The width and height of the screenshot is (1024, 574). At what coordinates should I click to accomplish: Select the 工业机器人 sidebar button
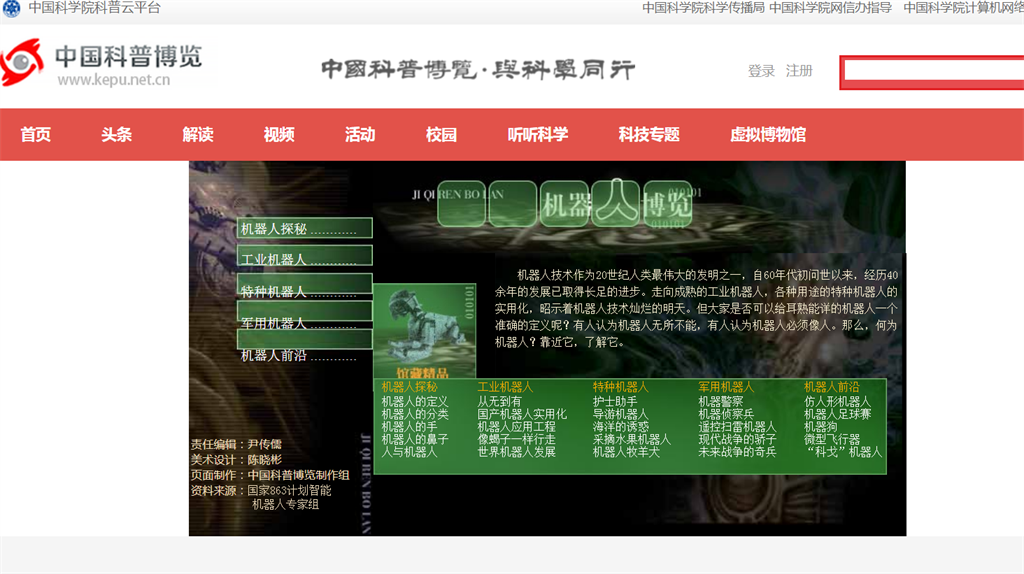click(304, 259)
